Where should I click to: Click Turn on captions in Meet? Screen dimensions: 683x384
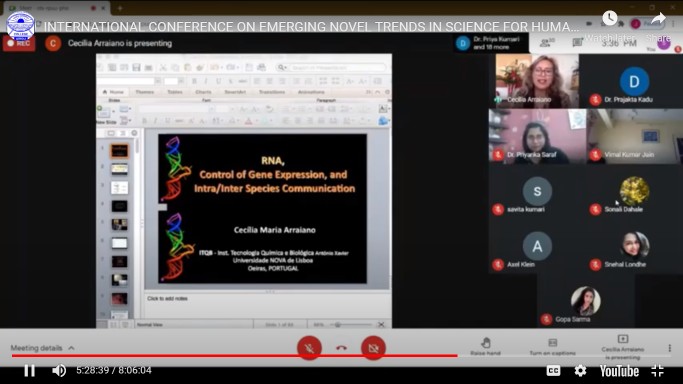coord(552,347)
